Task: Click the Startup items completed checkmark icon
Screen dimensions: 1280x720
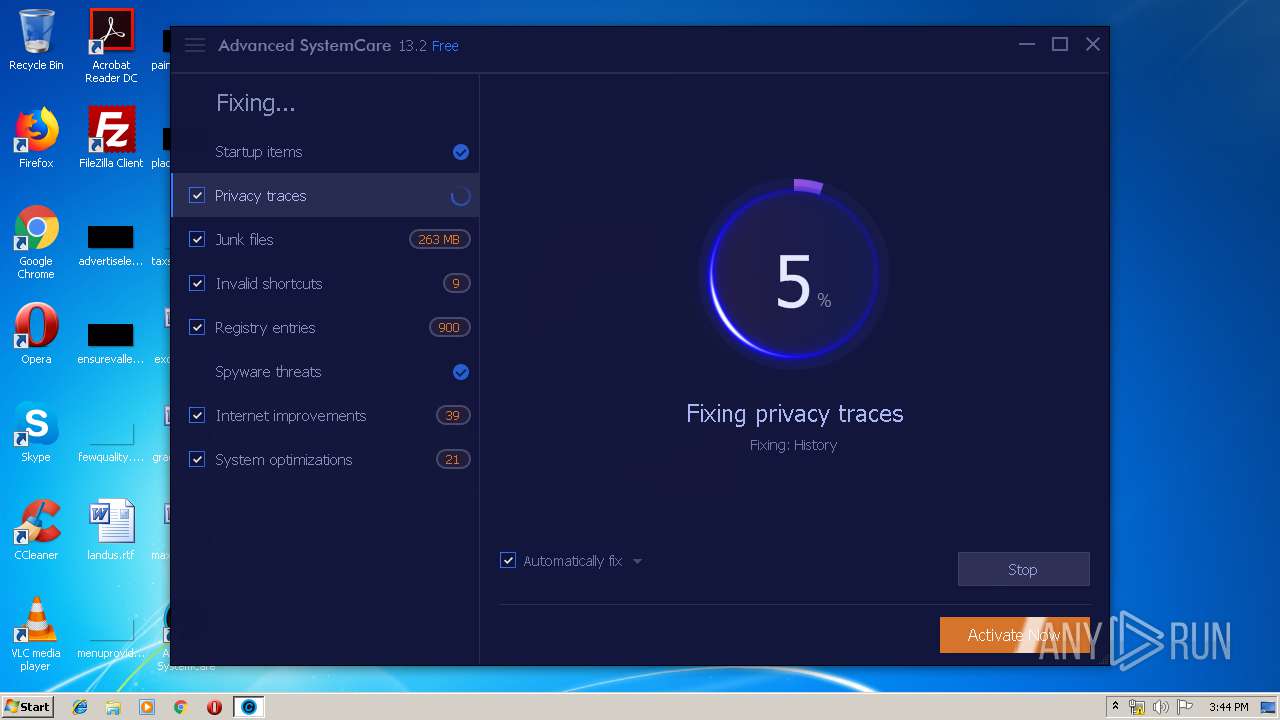Action: pyautogui.click(x=461, y=152)
